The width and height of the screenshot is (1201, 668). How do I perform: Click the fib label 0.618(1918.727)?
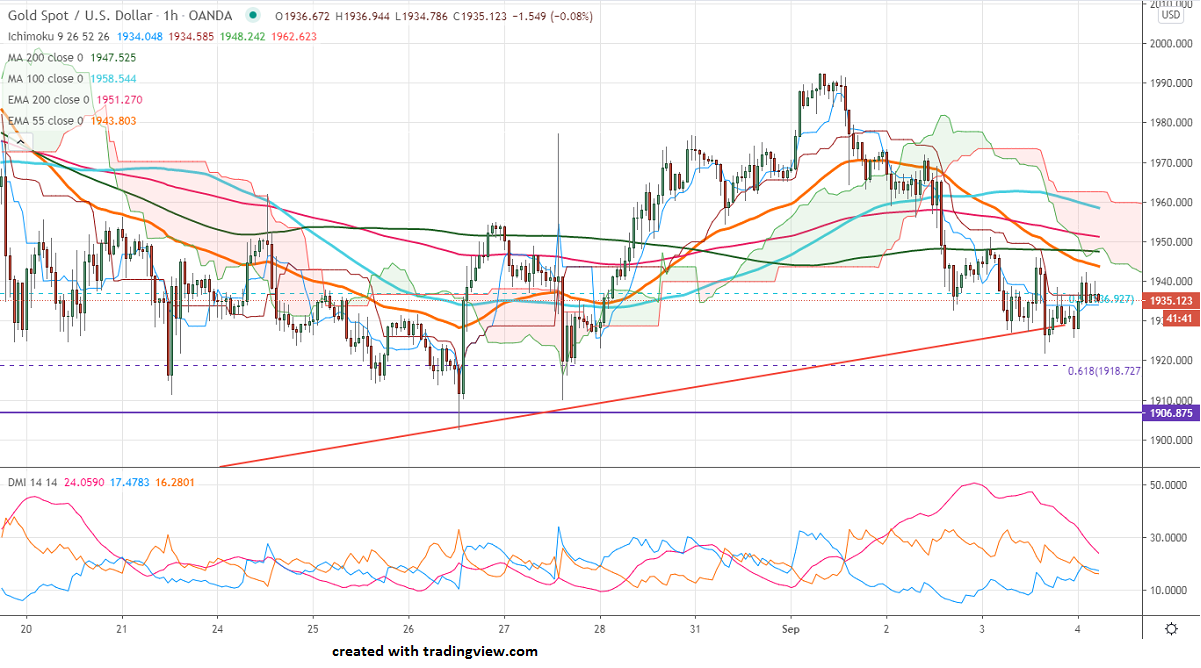(1103, 371)
